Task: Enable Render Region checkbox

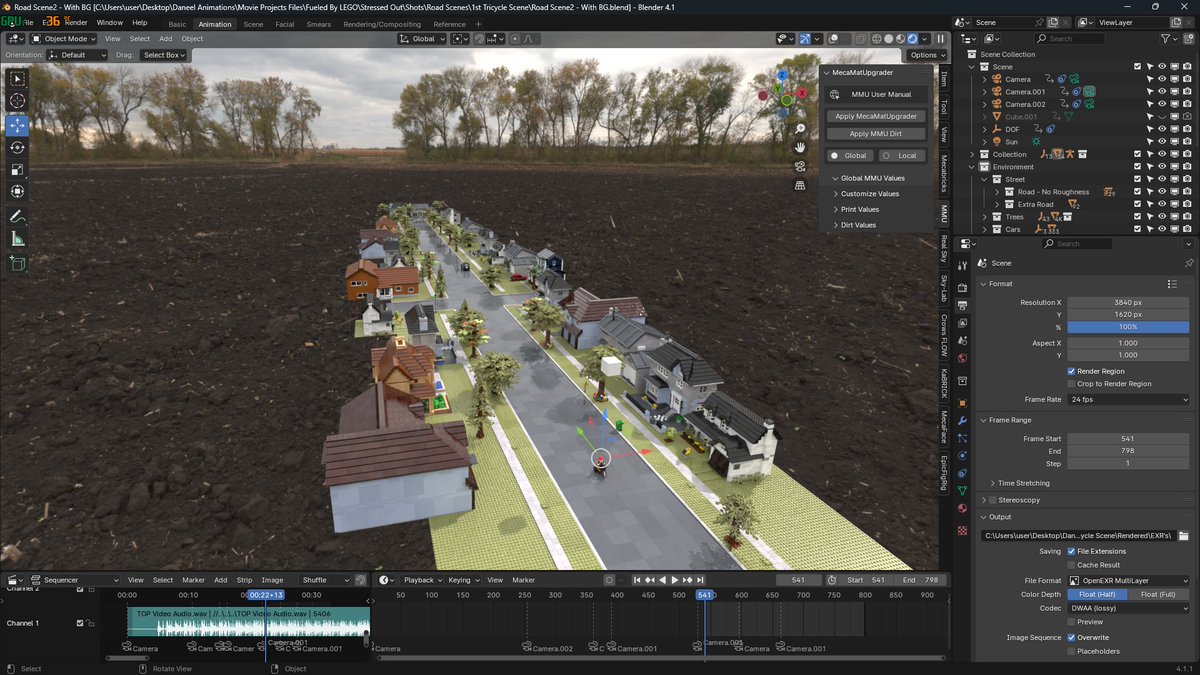Action: (x=1071, y=371)
